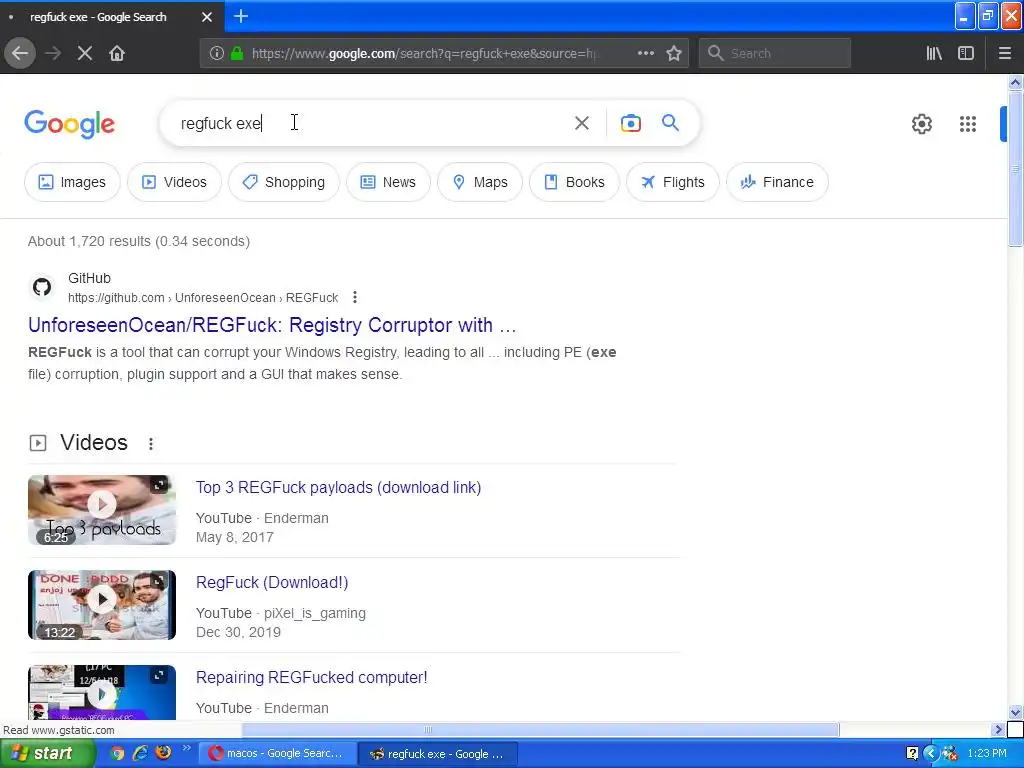
Task: Clear the Google search box with X
Action: point(582,123)
